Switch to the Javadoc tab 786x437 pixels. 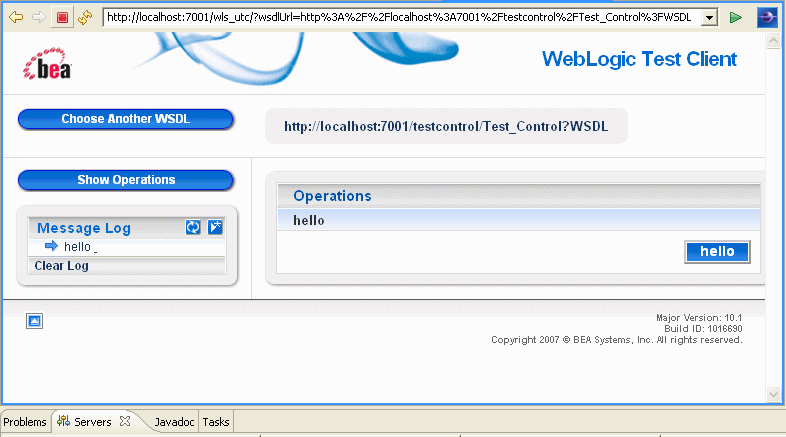click(x=174, y=422)
